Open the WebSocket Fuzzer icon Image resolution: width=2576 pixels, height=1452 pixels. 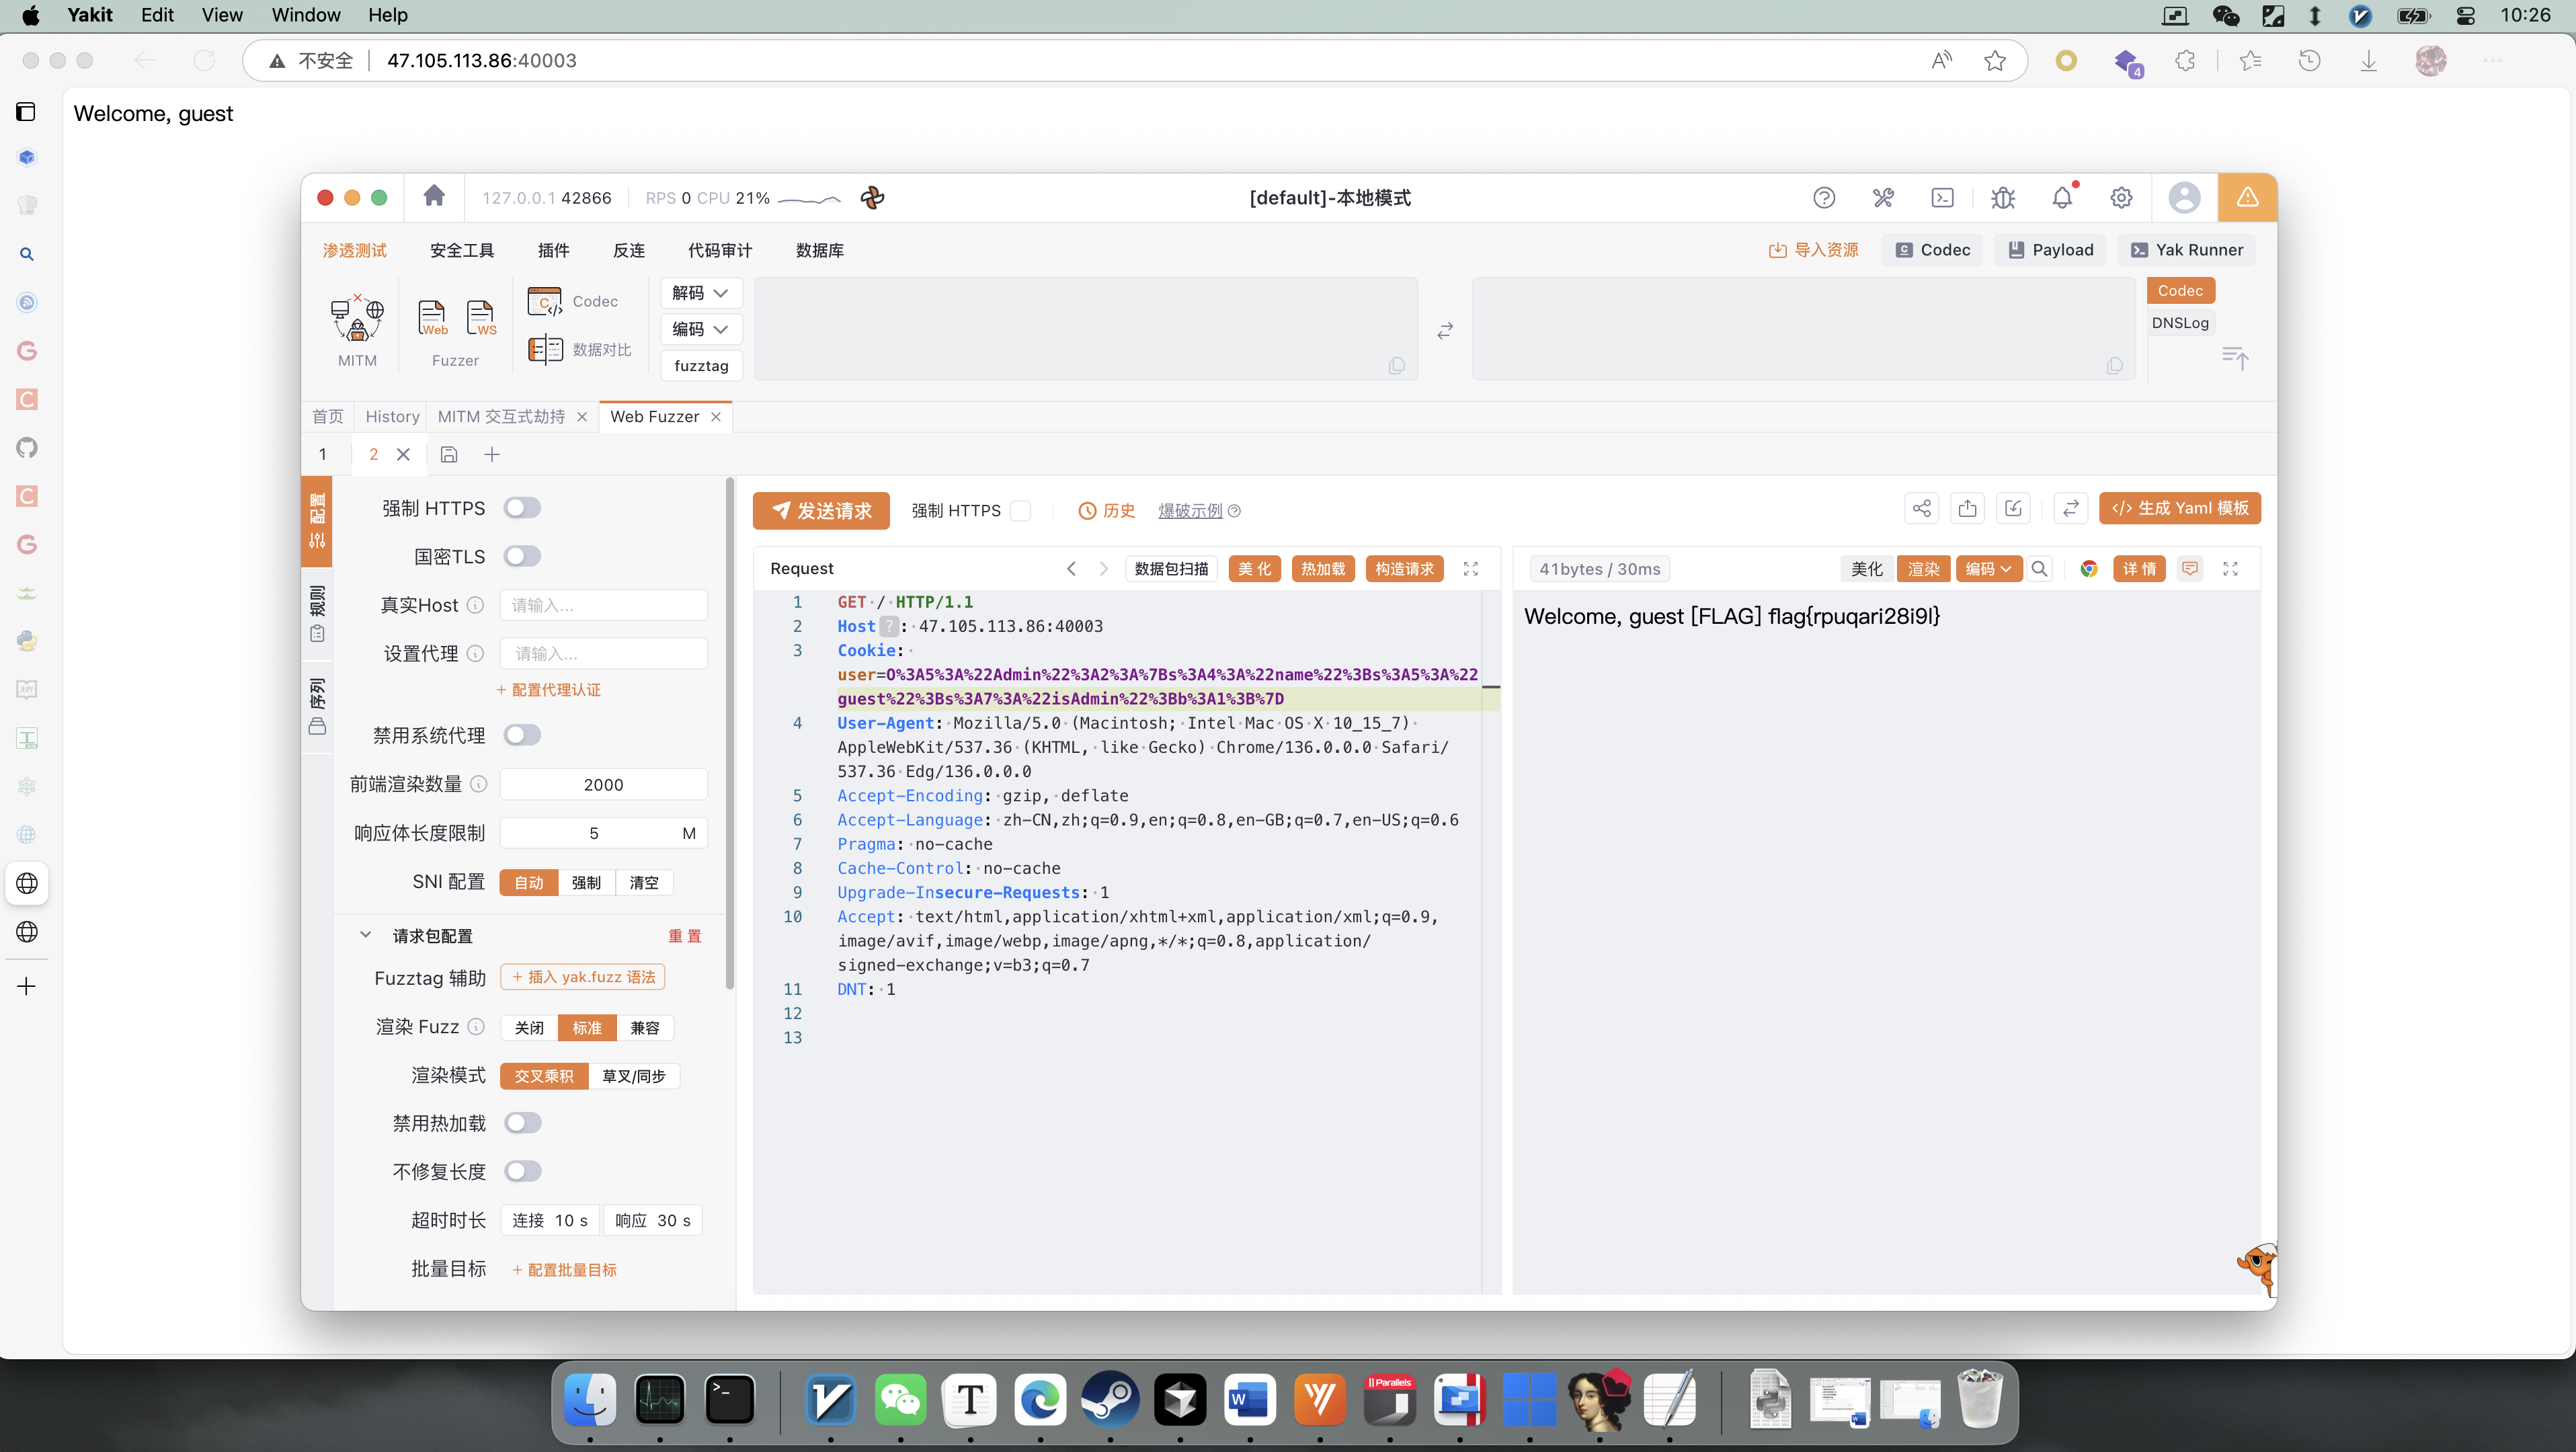click(x=481, y=317)
